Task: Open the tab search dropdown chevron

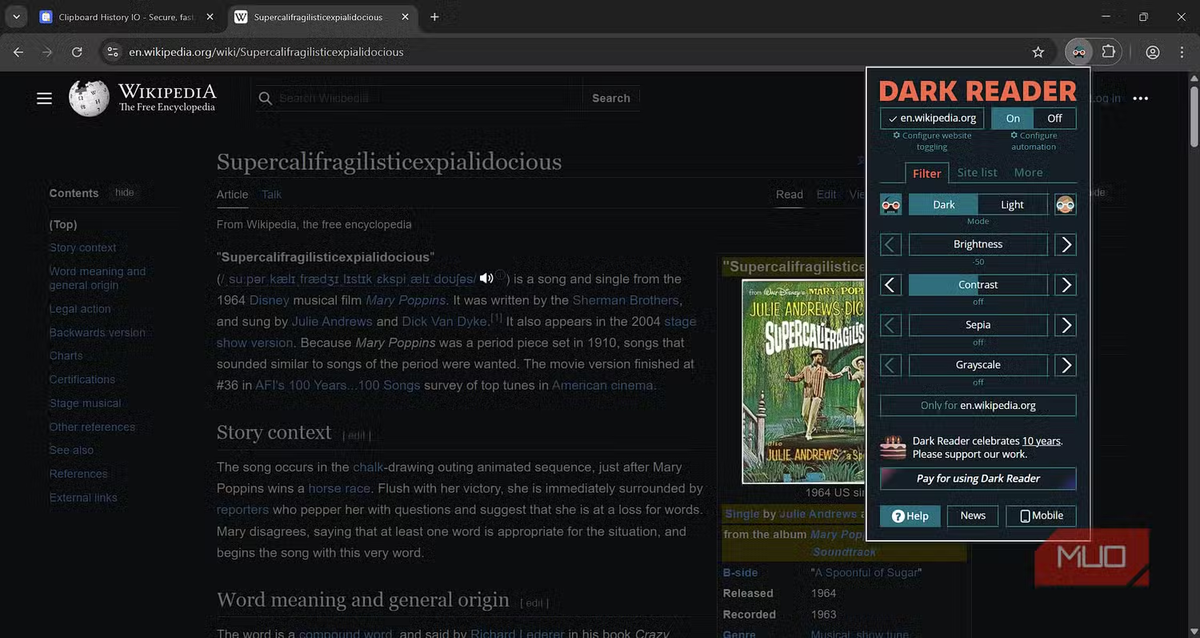Action: [17, 17]
